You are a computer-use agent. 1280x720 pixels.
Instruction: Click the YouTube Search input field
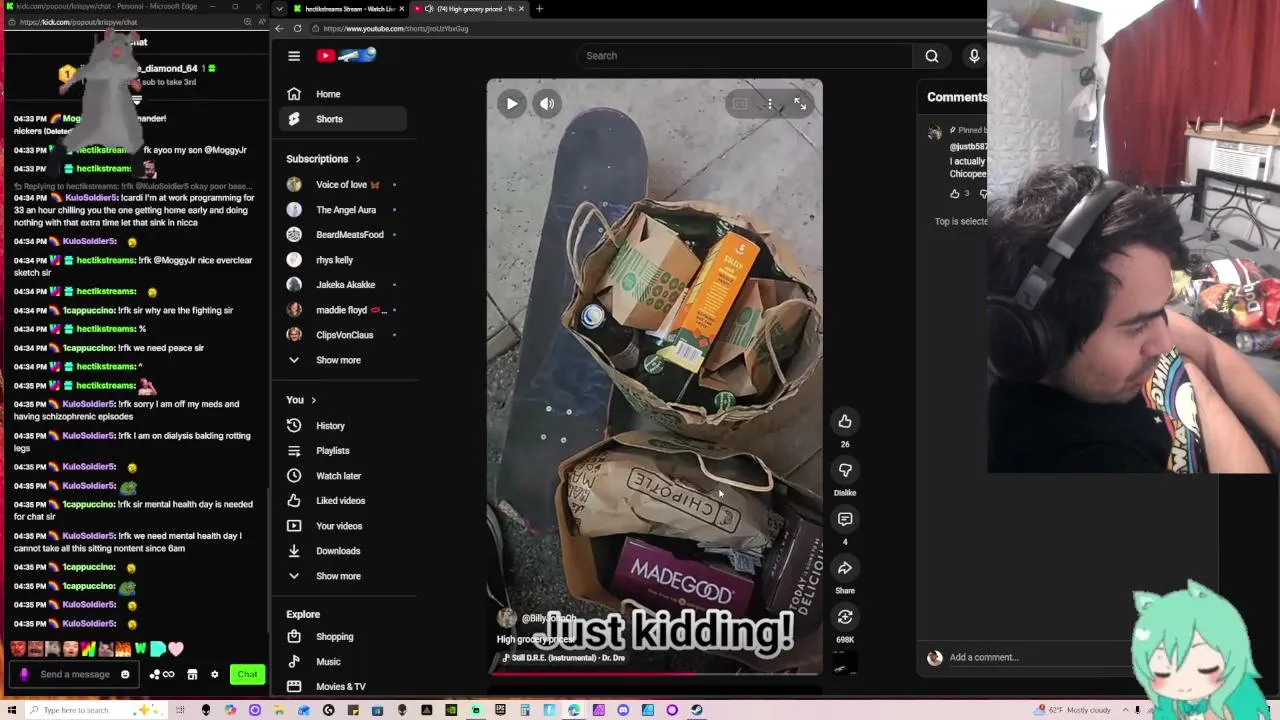point(744,56)
